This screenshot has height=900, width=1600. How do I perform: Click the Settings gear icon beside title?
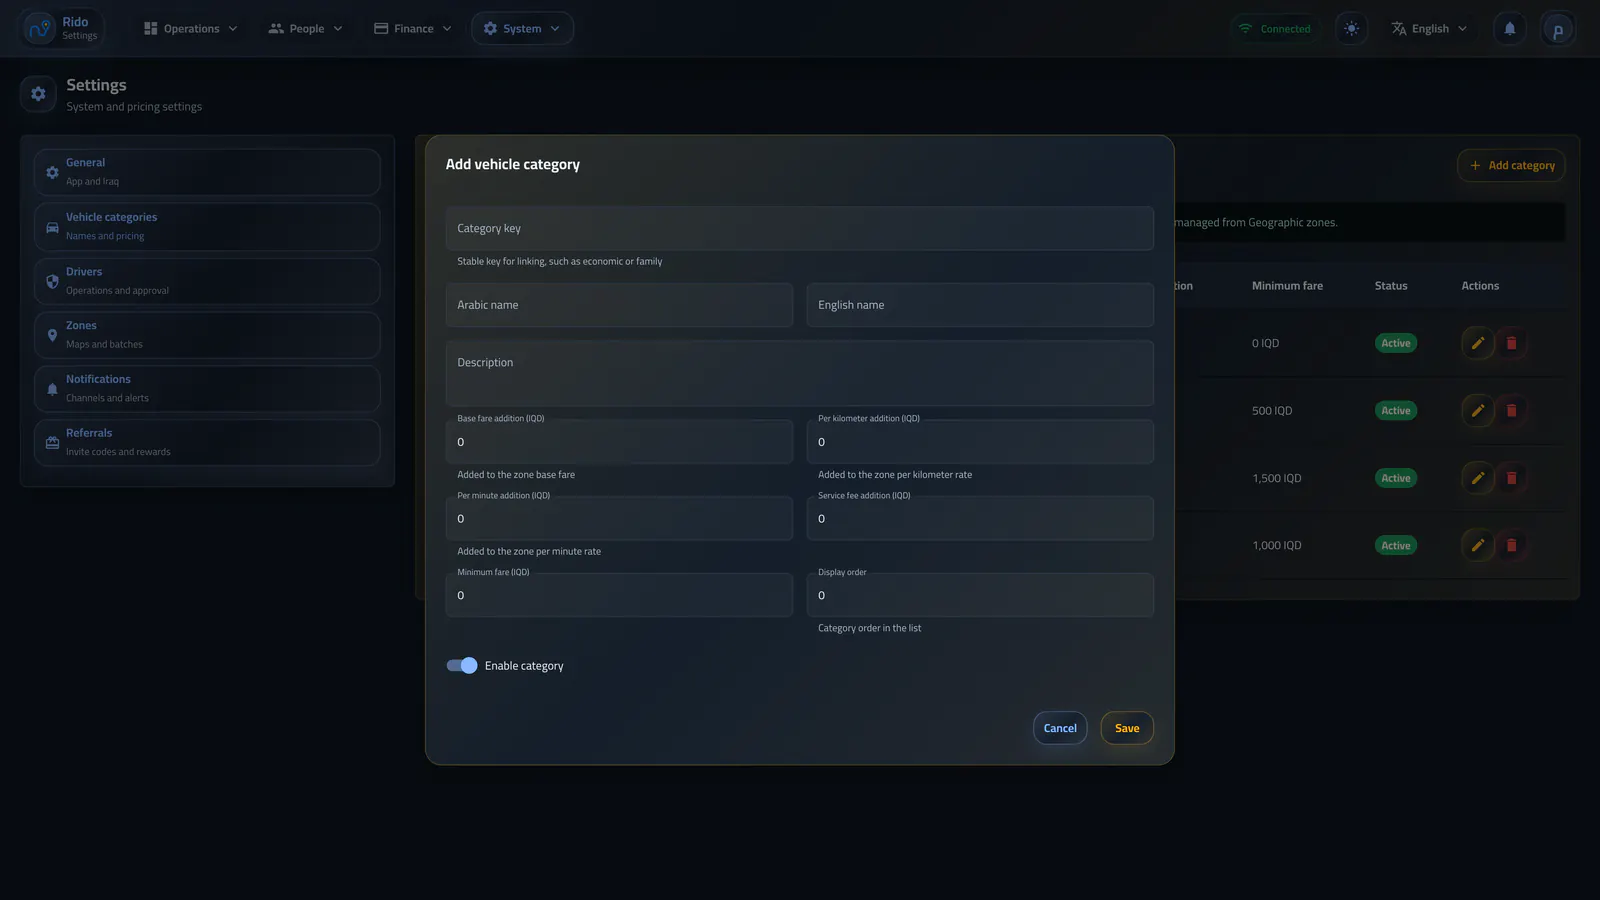38,94
